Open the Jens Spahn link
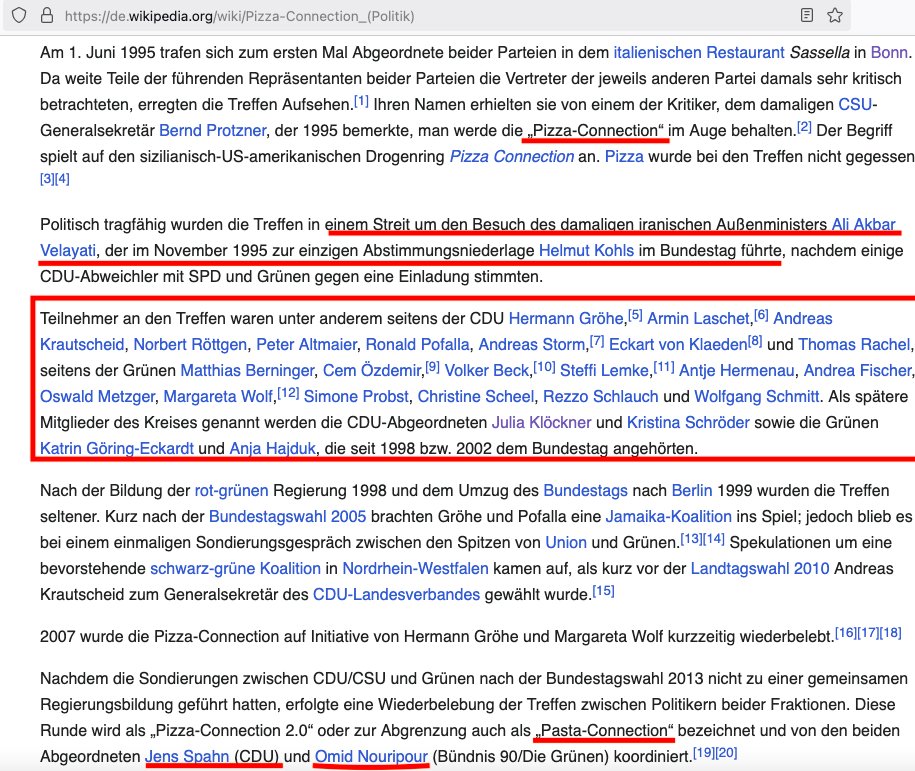 pos(187,756)
